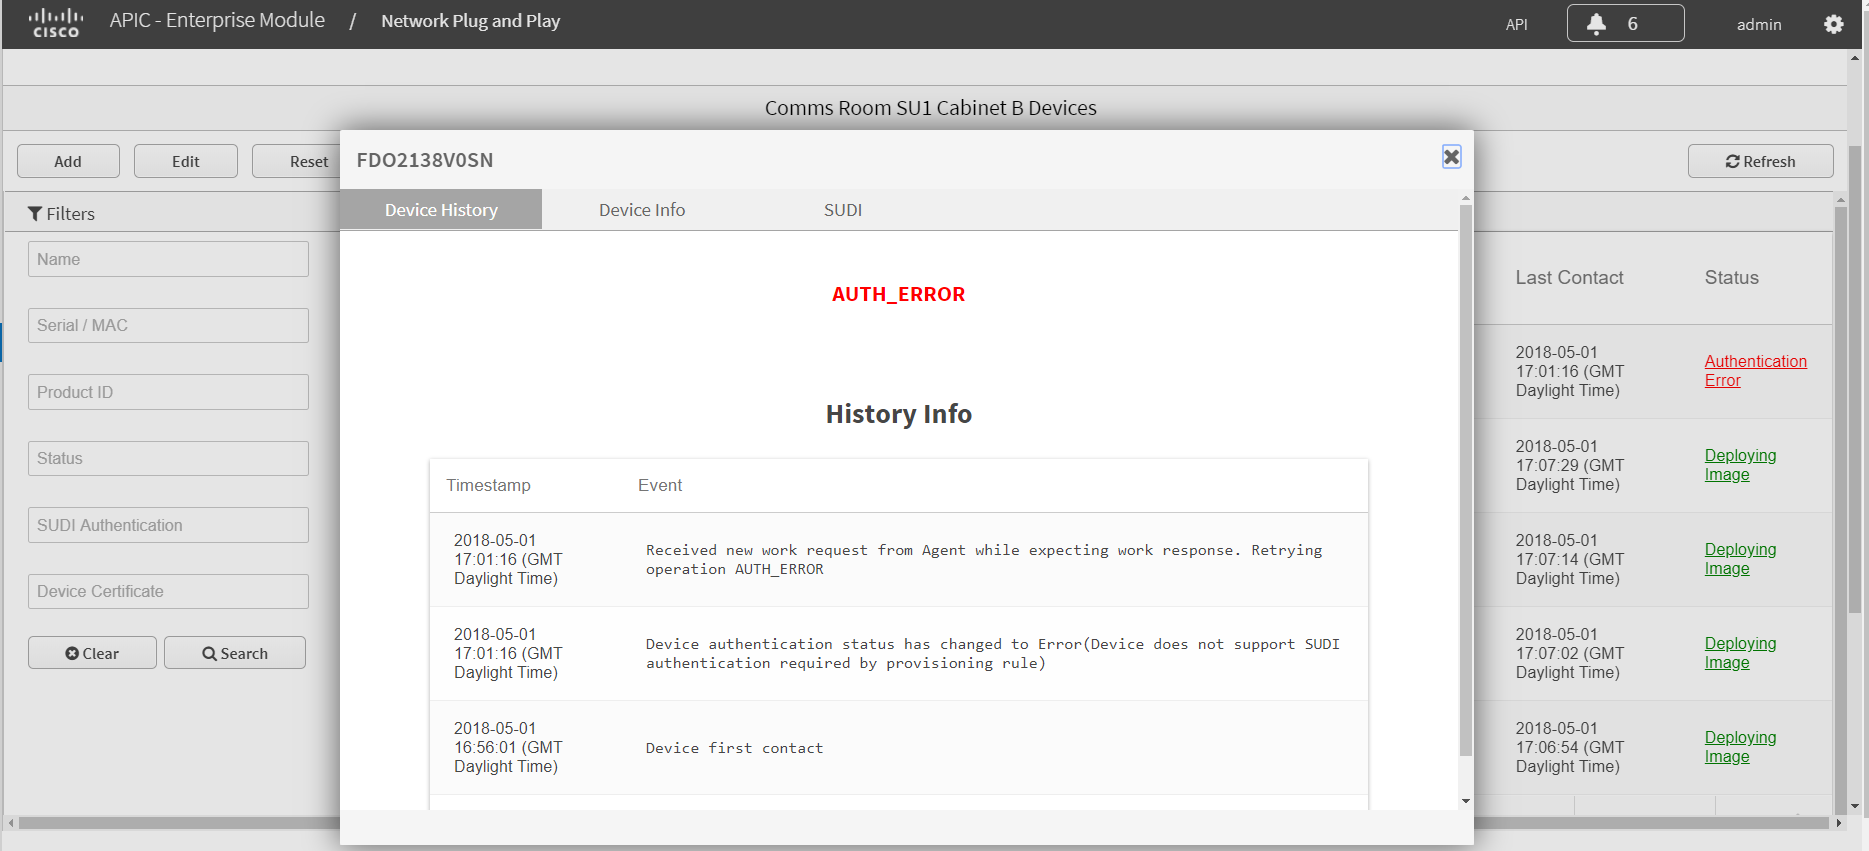
Task: Switch to the Device History tab
Action: pos(441,210)
